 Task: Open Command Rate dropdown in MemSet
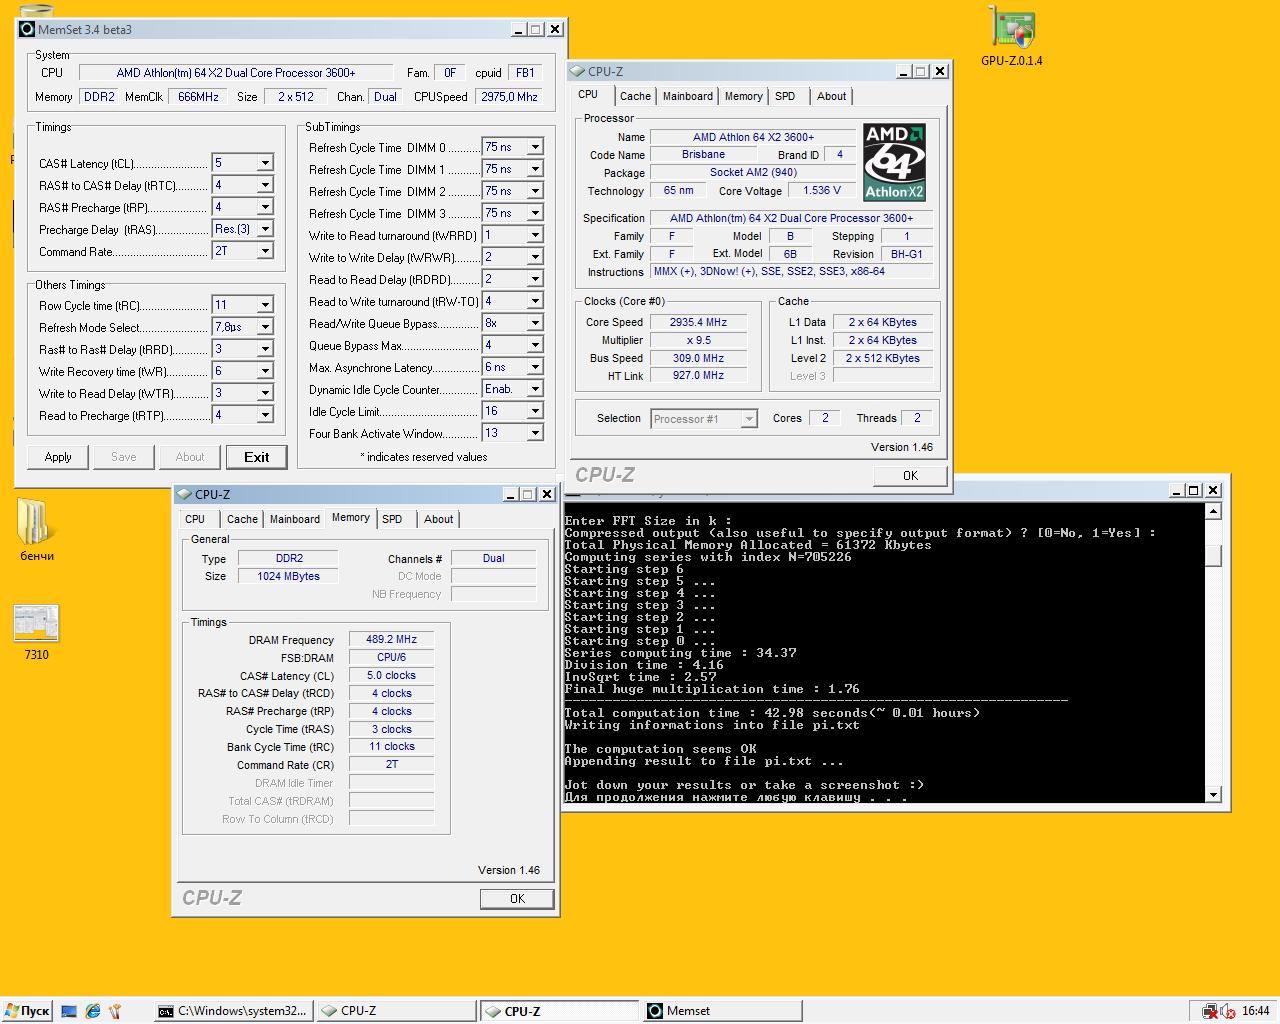pos(265,251)
